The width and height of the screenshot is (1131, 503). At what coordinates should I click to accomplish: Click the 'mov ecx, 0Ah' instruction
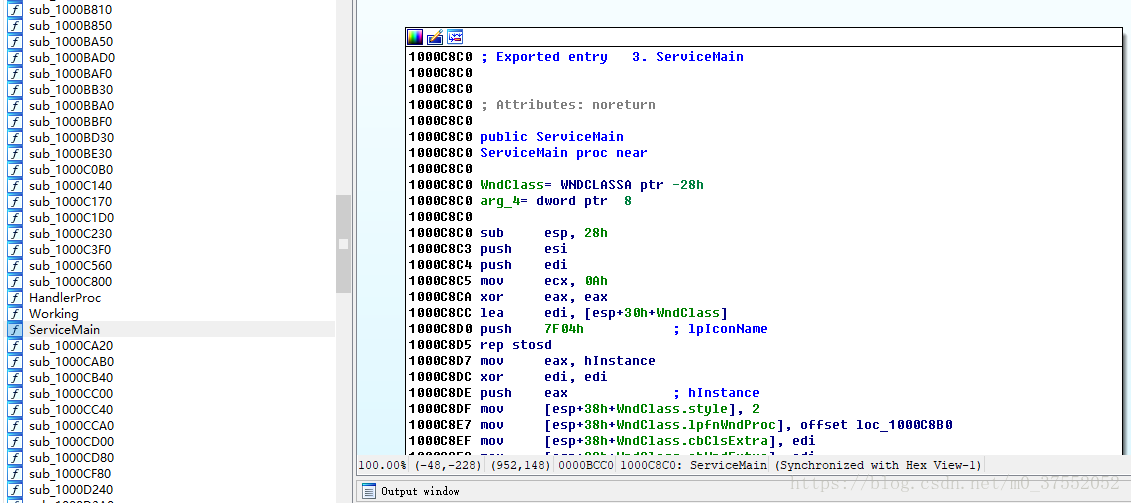pyautogui.click(x=544, y=281)
